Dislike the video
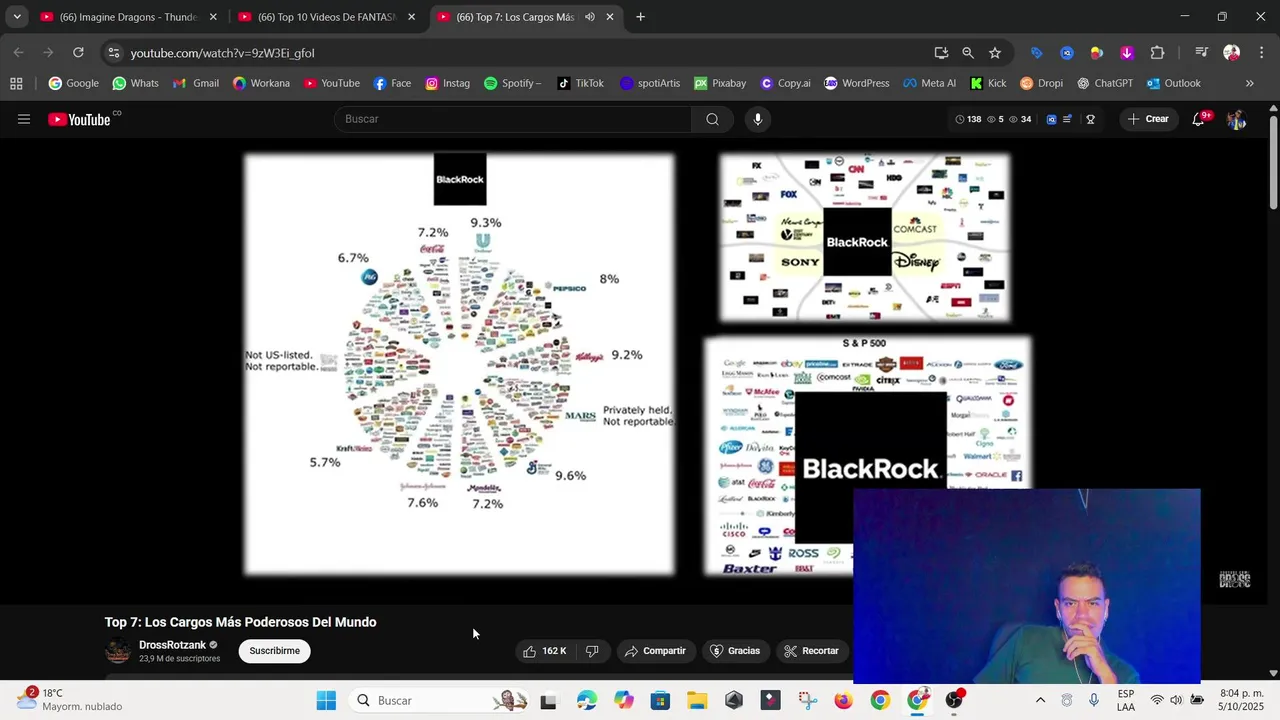The width and height of the screenshot is (1280, 720). pos(592,651)
